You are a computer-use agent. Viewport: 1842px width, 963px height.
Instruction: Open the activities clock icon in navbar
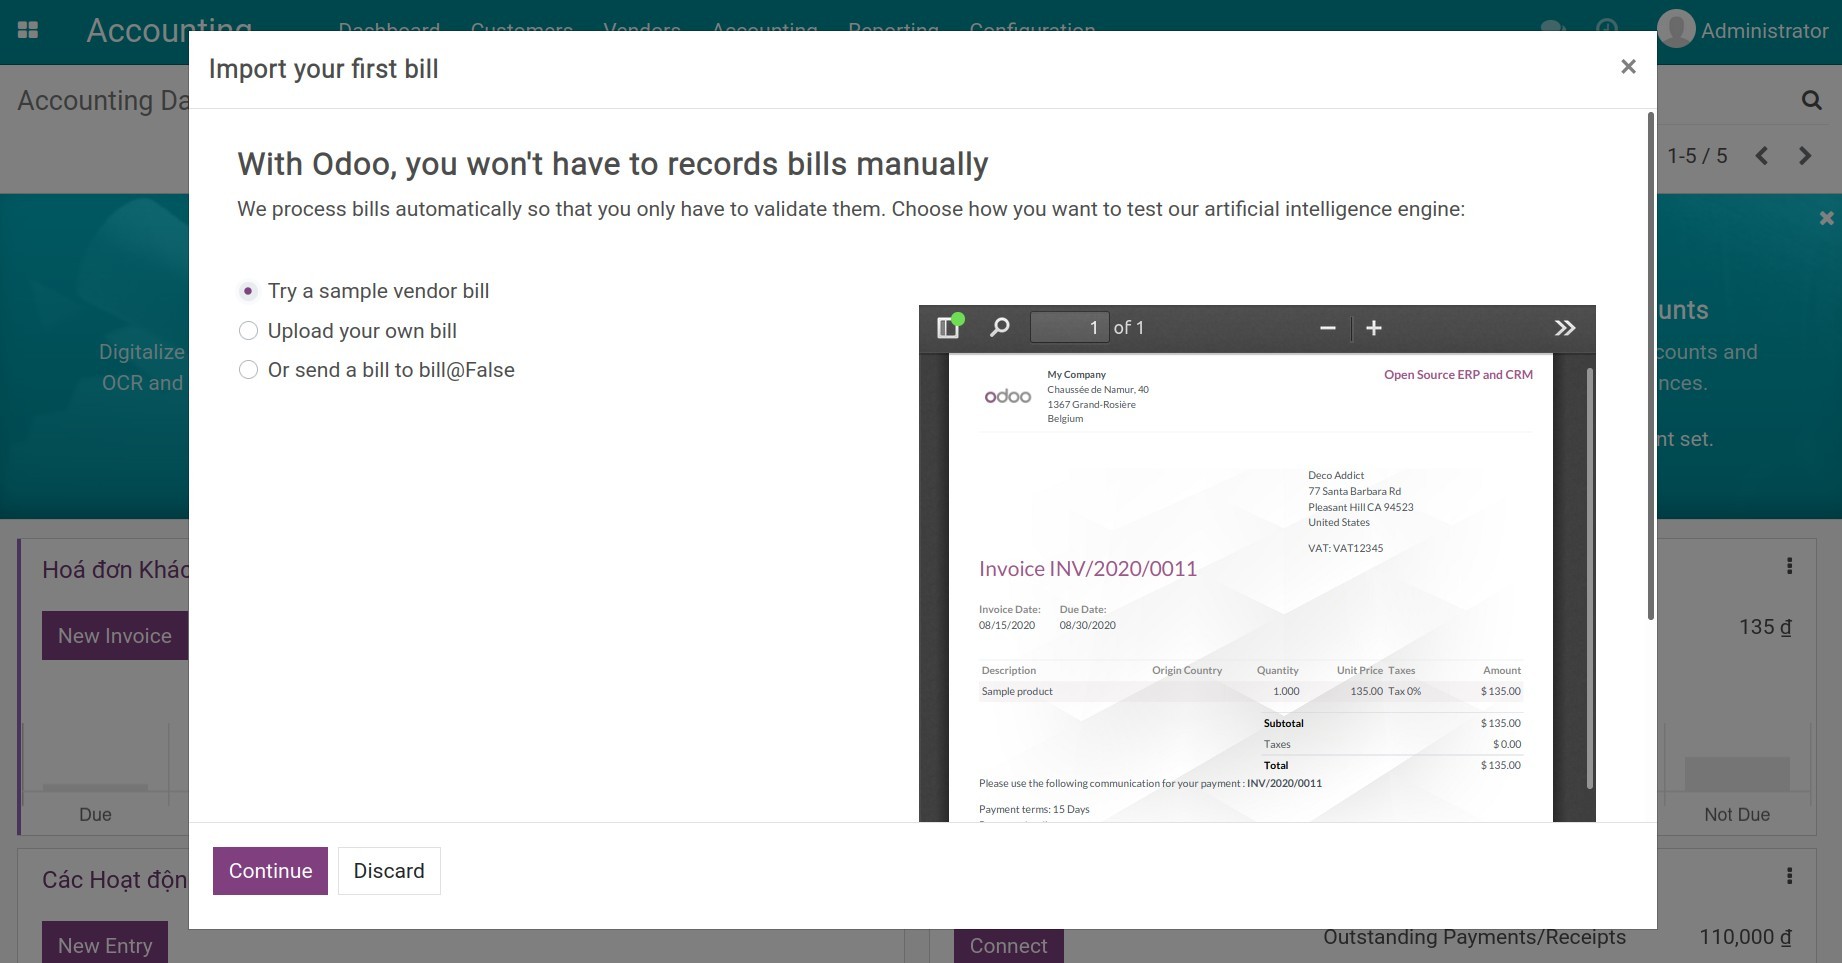(1607, 29)
